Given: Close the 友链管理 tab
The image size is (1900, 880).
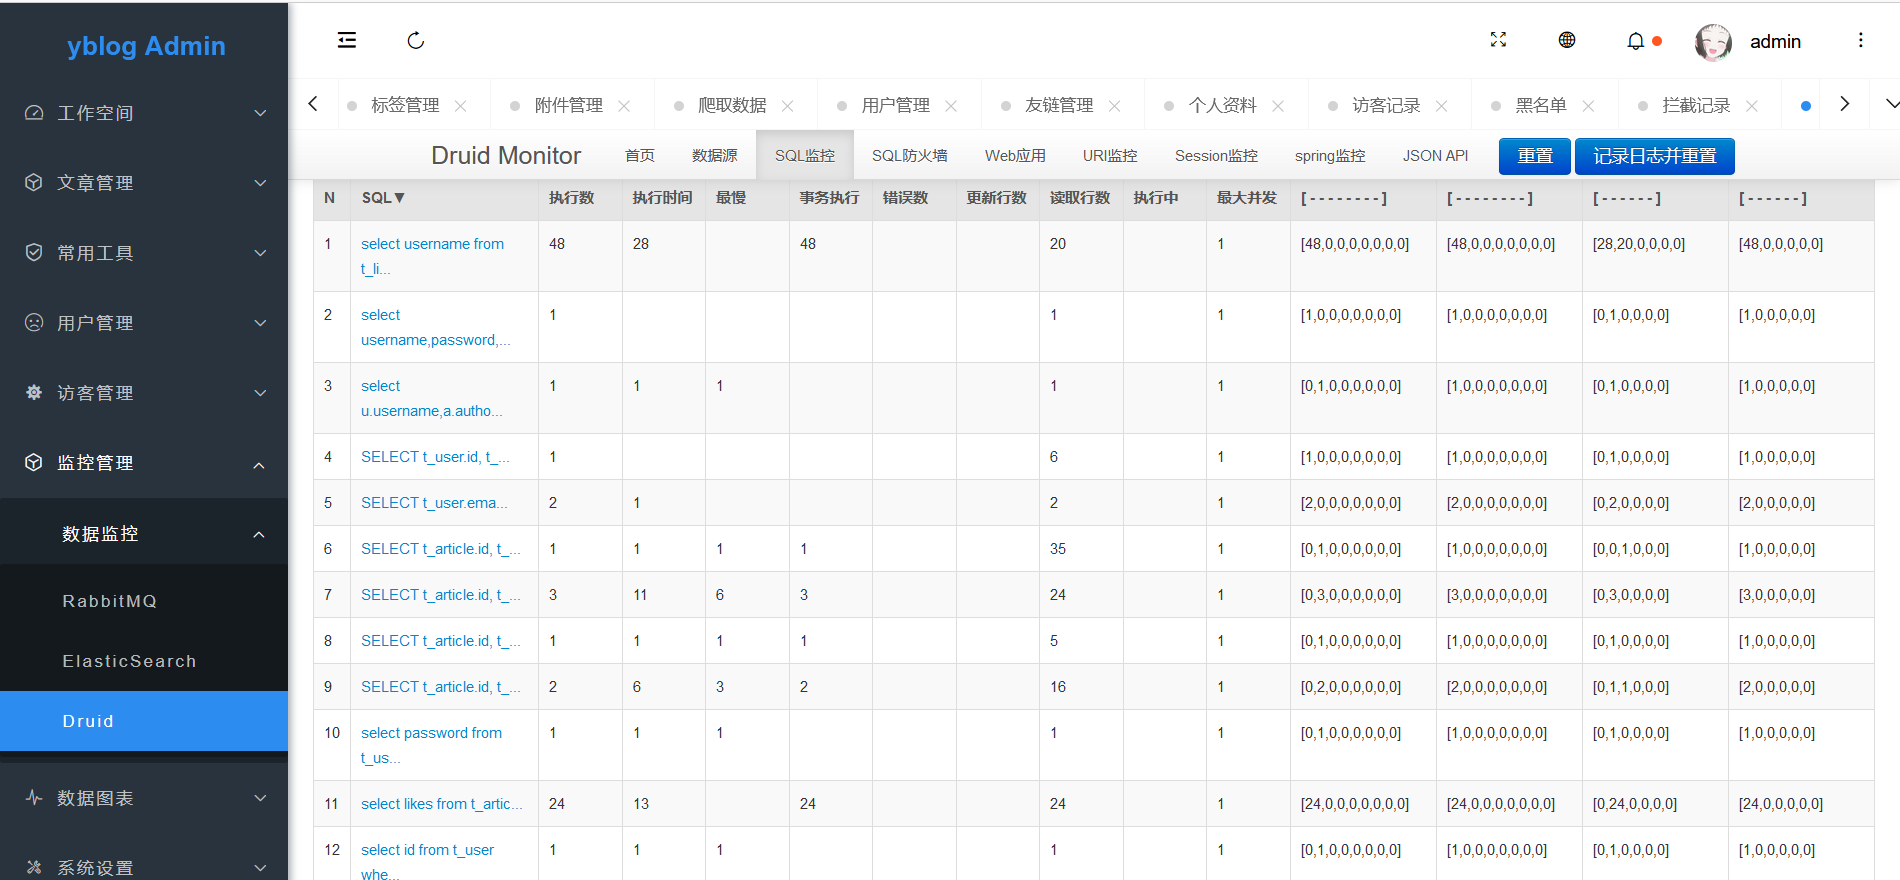Looking at the screenshot, I should (x=1115, y=106).
